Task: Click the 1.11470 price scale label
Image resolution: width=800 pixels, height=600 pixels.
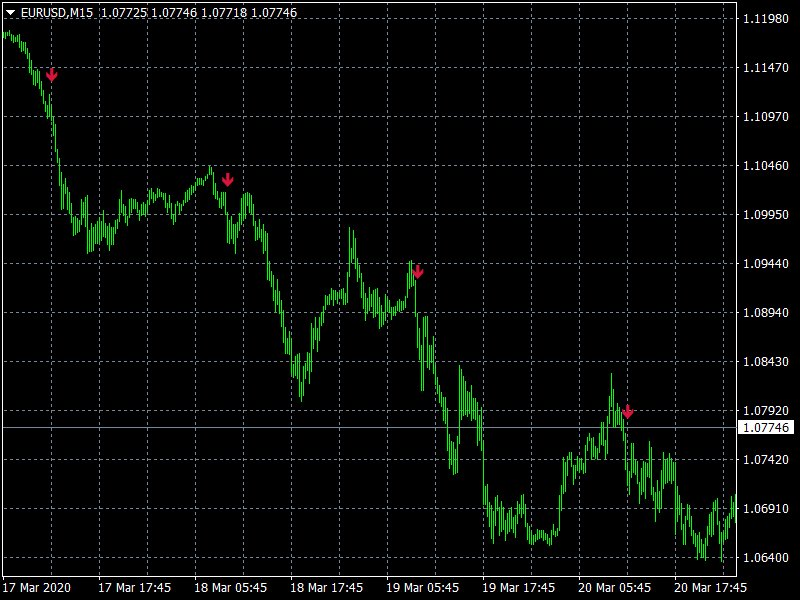Action: point(766,68)
